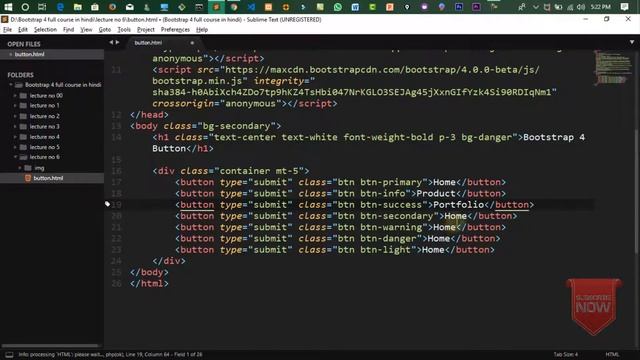
Task: Launch Premiere Pro from the taskbar
Action: [x=476, y=7]
